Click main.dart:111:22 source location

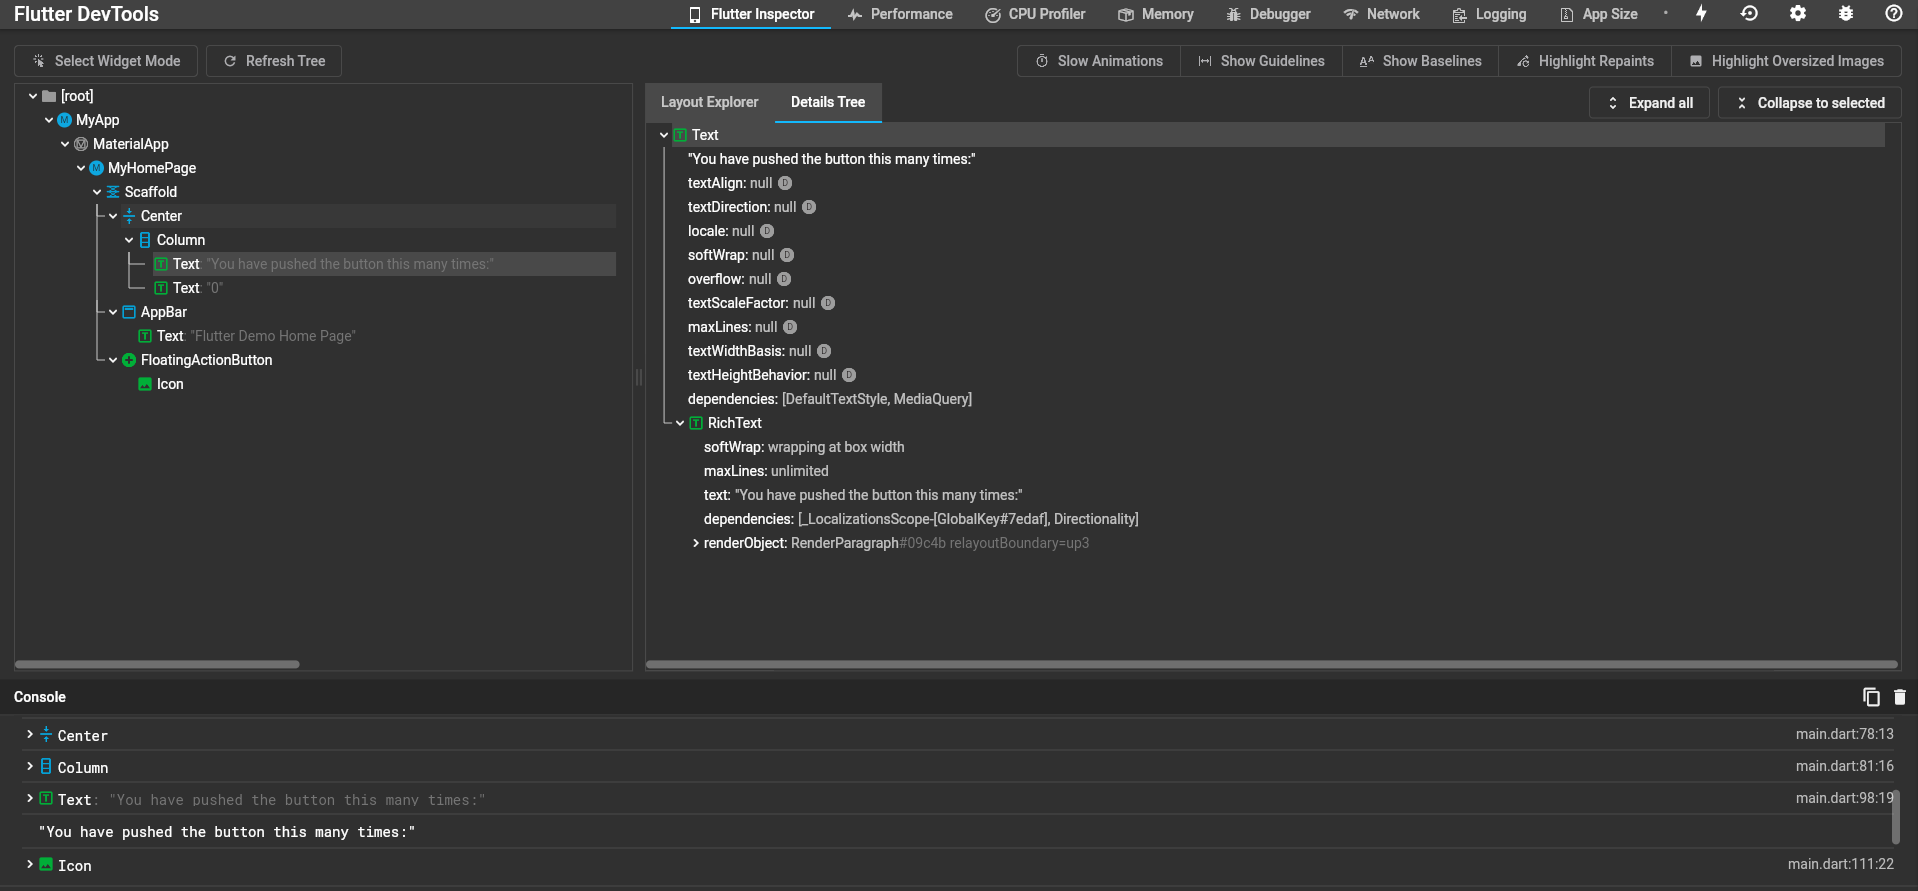(x=1840, y=864)
